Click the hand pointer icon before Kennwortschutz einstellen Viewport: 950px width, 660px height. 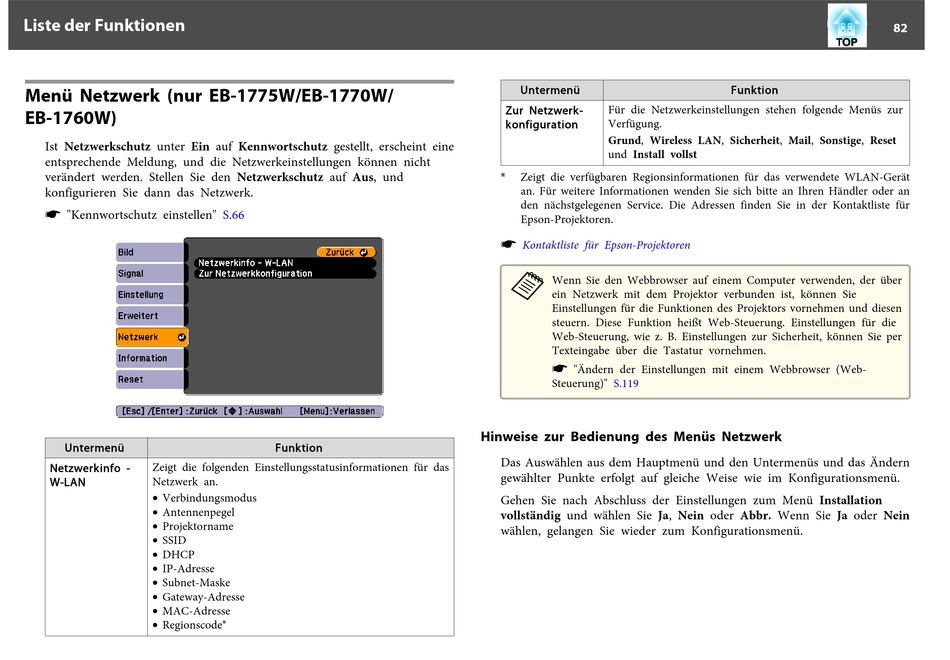tap(53, 215)
